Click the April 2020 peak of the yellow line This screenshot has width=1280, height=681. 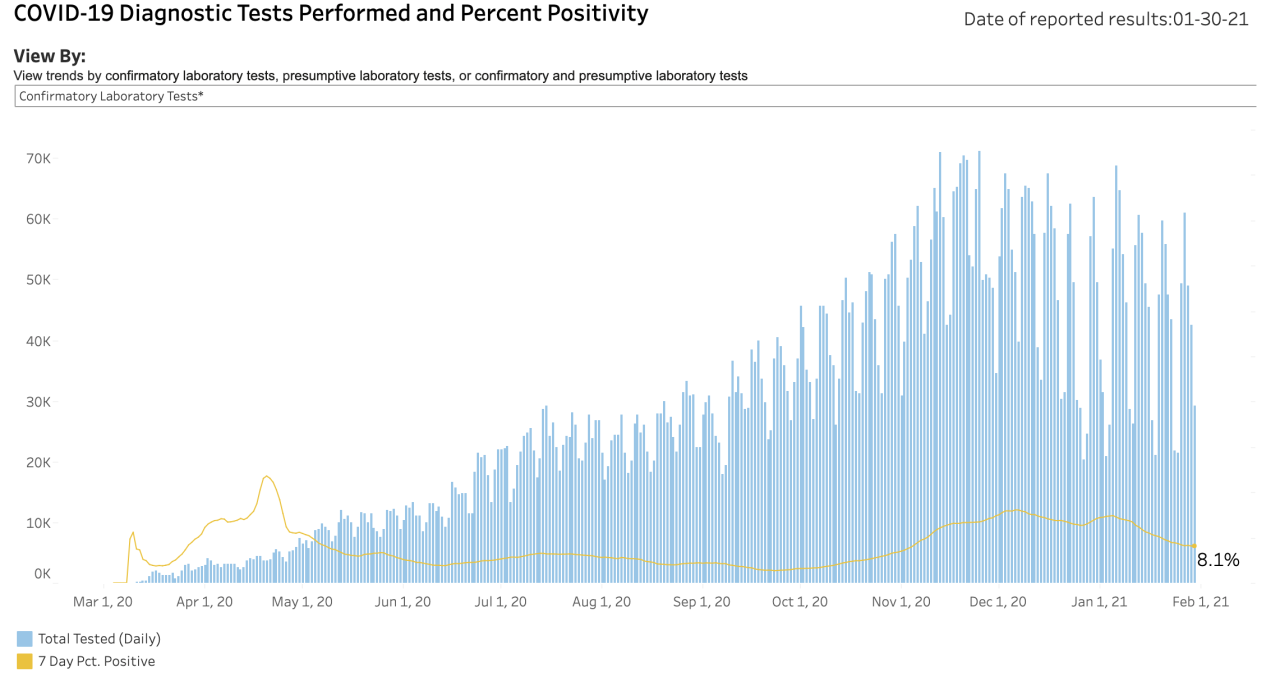pyautogui.click(x=267, y=477)
